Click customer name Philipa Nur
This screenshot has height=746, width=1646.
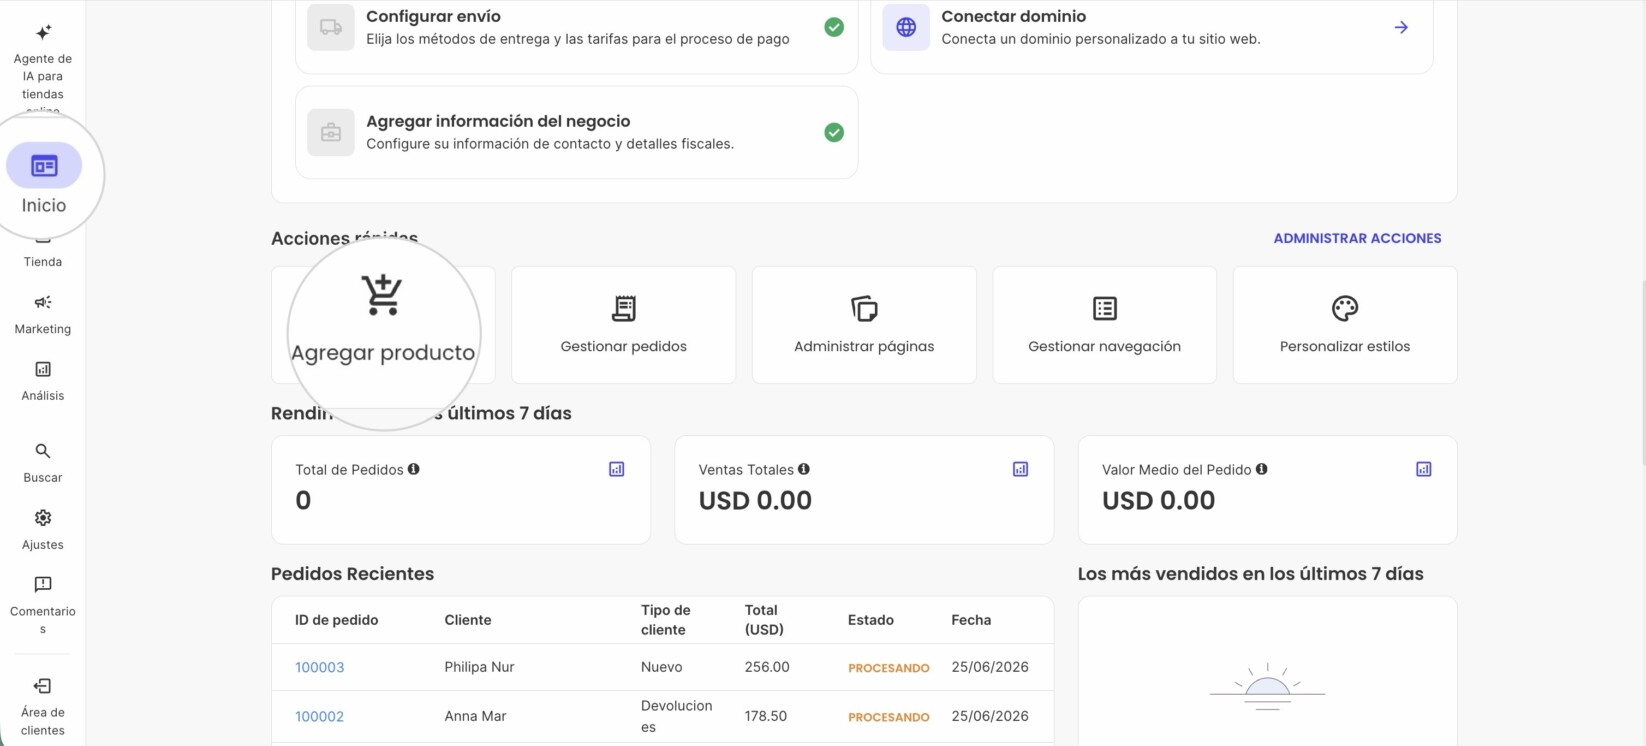479,667
